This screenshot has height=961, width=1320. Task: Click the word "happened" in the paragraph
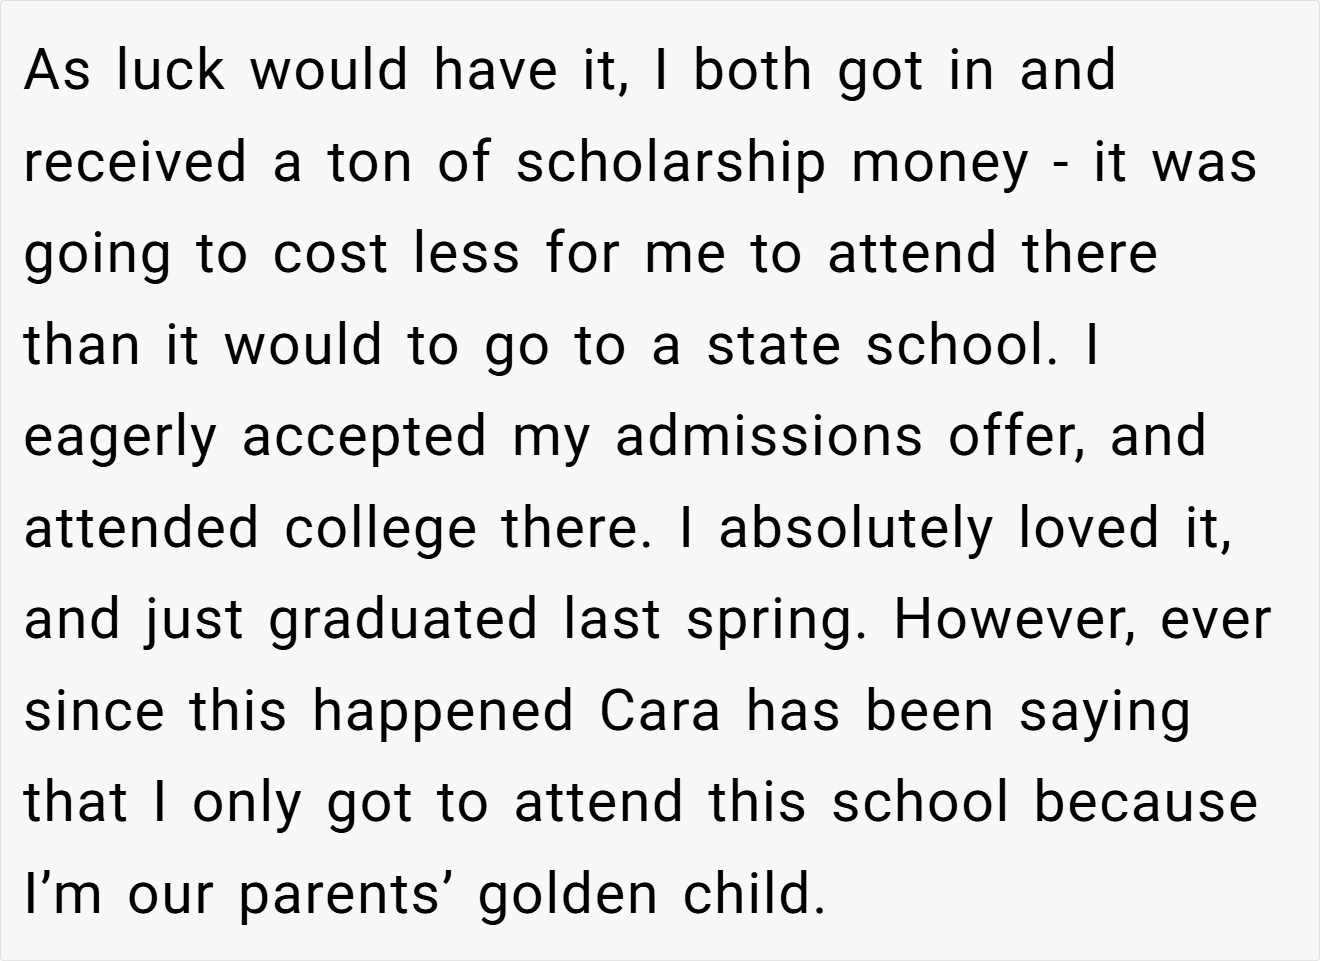[x=443, y=712]
